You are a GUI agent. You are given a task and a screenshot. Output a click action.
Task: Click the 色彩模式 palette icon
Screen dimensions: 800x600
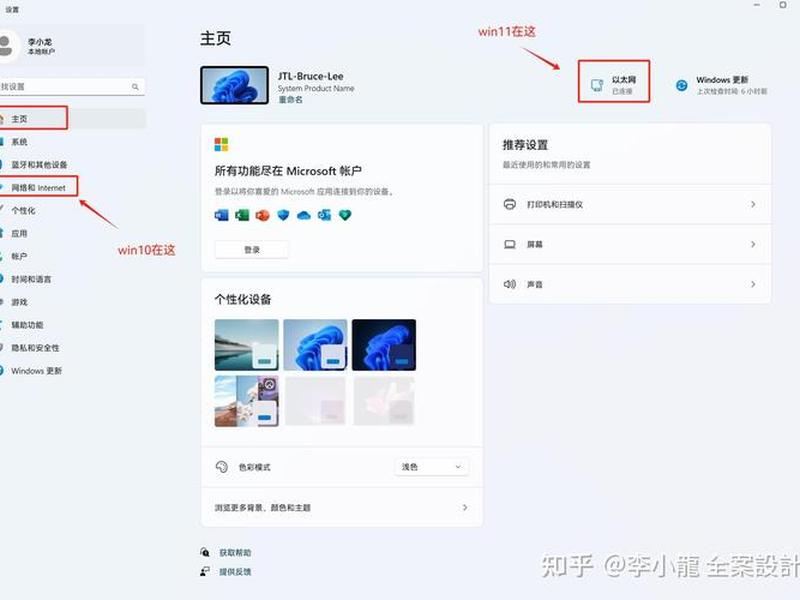(x=222, y=467)
